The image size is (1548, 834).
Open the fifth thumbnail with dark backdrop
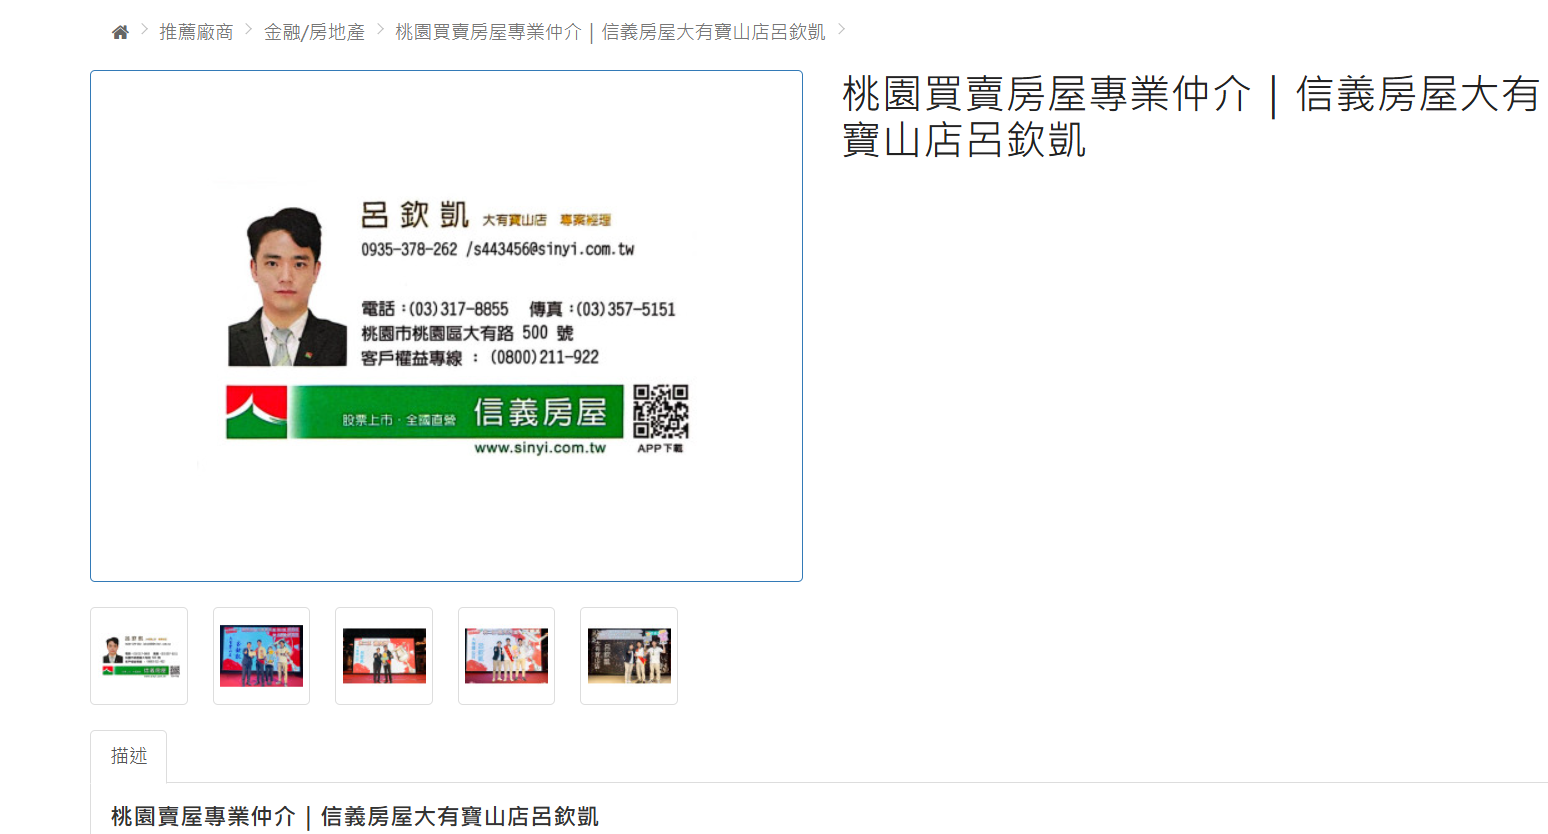(x=629, y=656)
